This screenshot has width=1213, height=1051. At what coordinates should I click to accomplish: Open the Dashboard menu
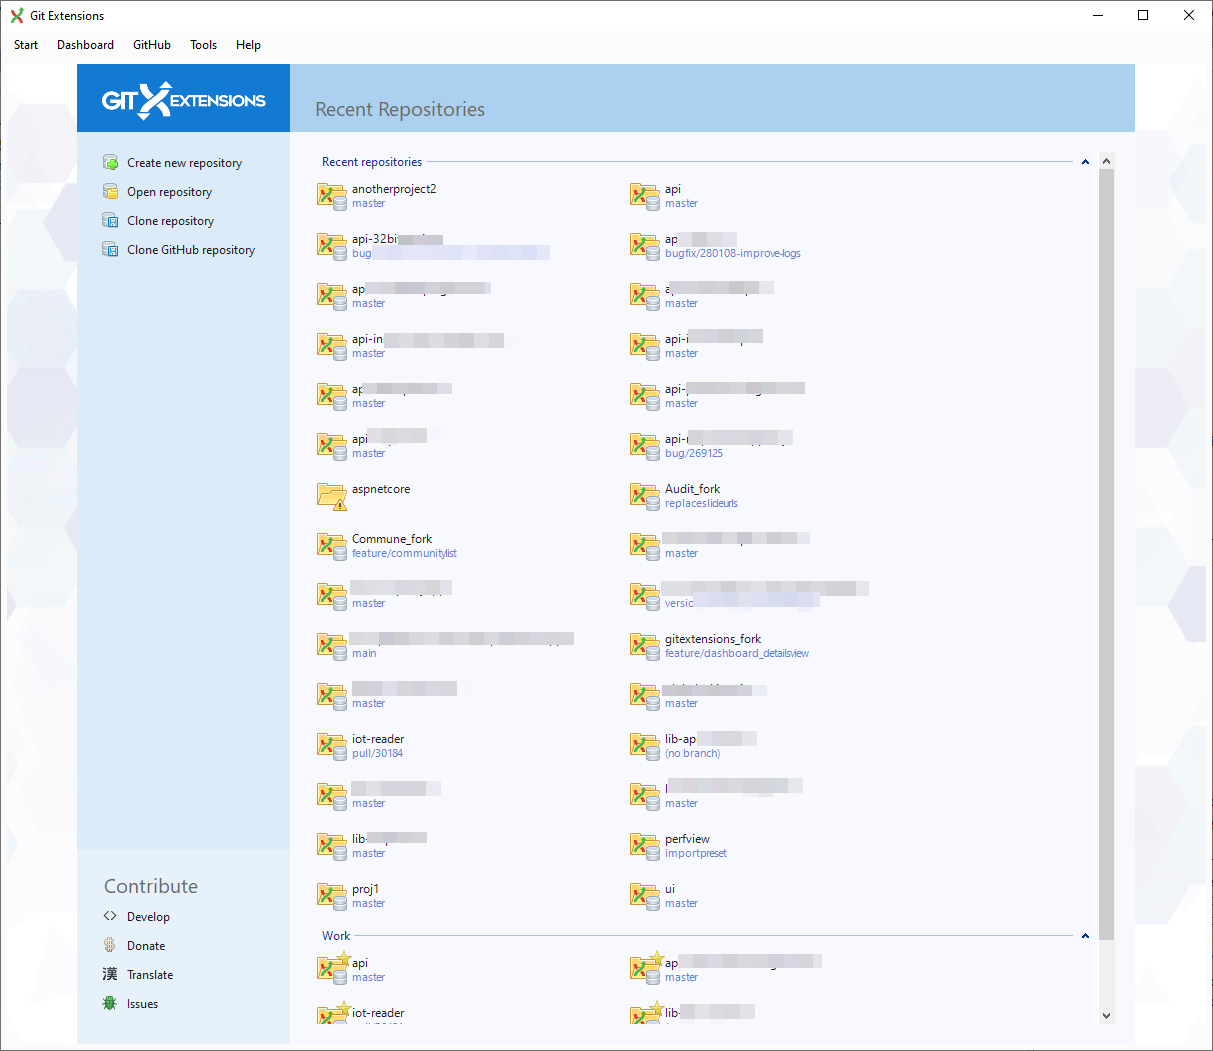coord(85,45)
